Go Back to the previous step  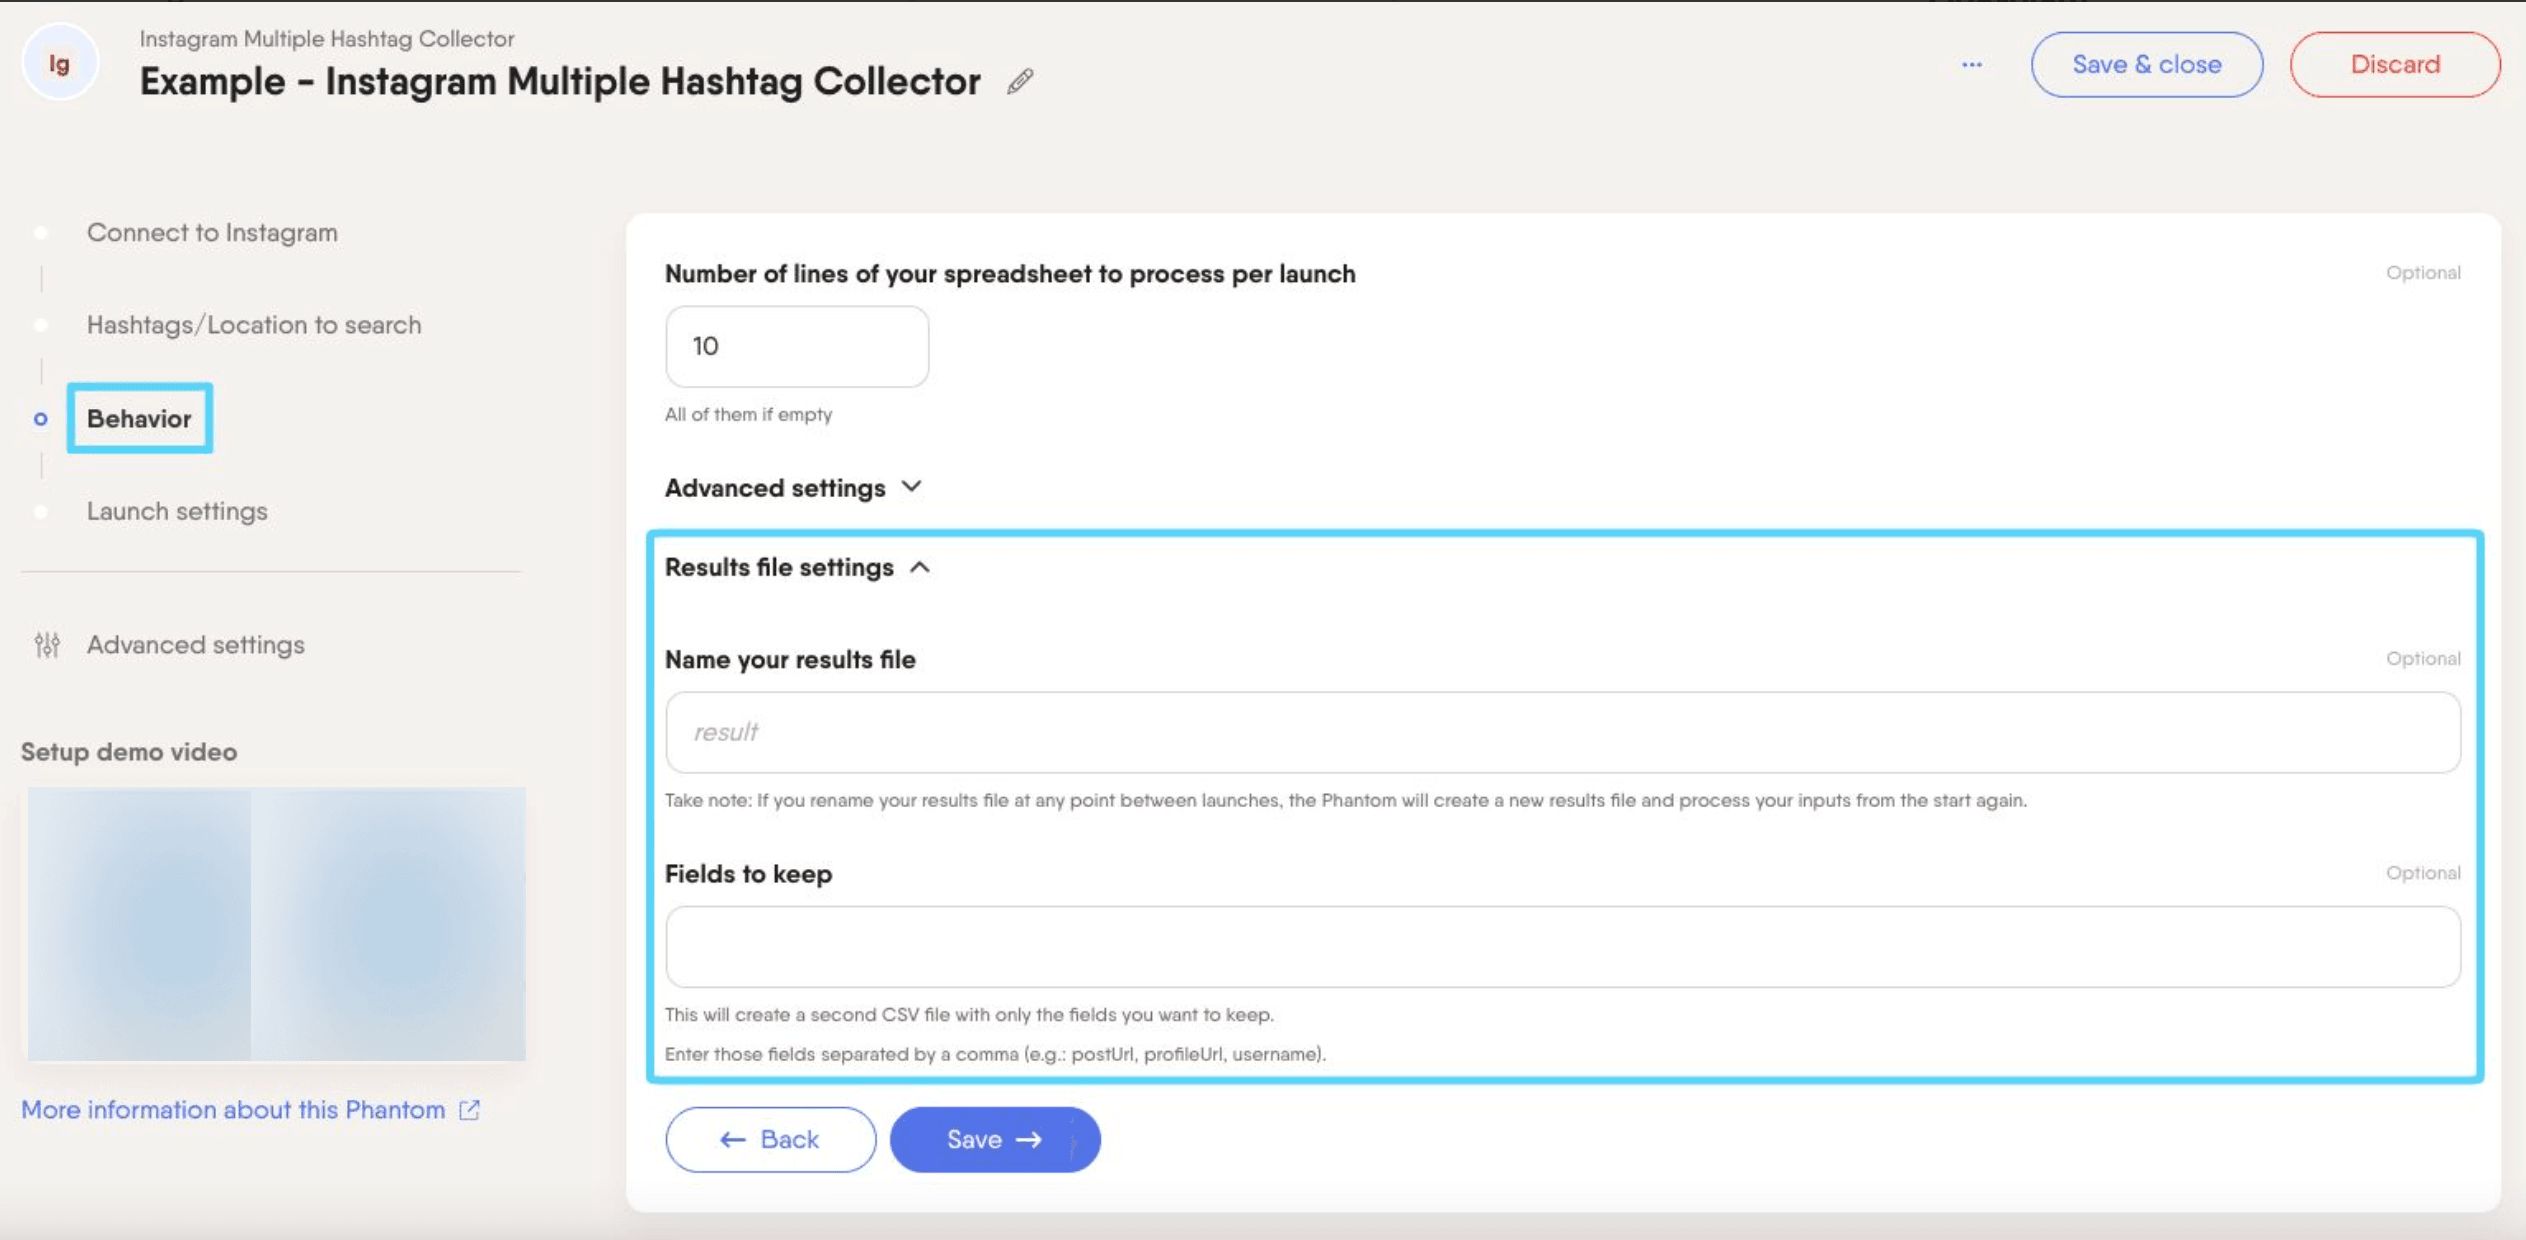pyautogui.click(x=770, y=1139)
